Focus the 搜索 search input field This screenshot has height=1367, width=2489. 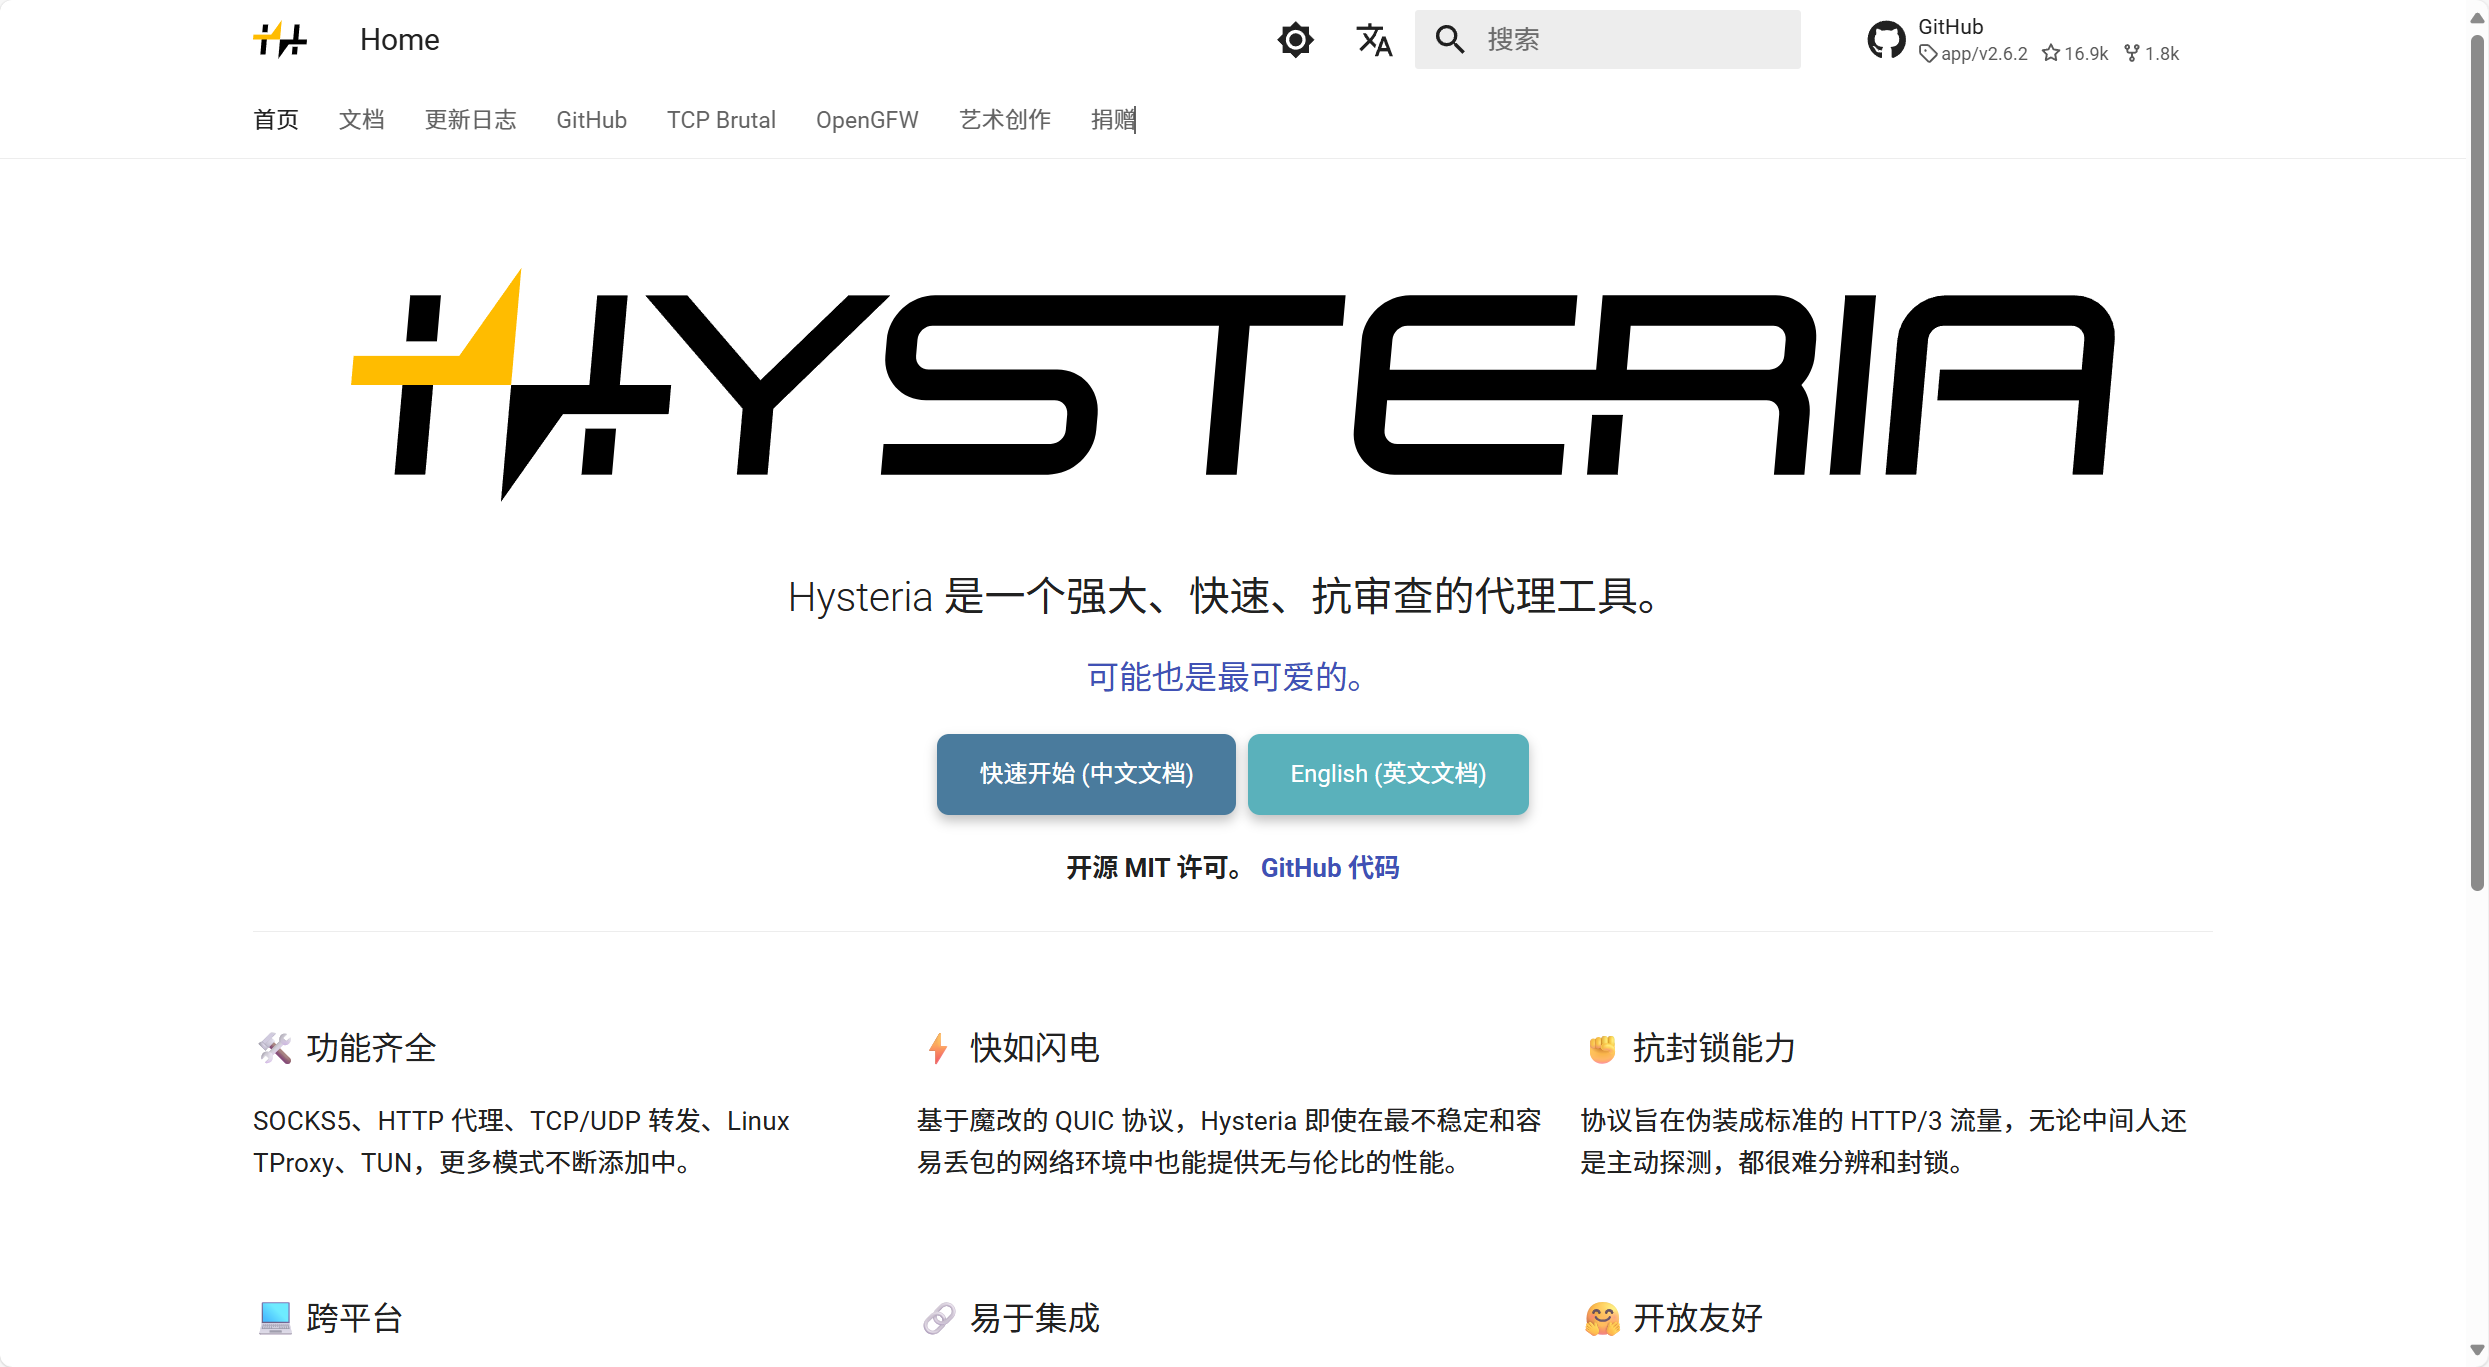(1607, 40)
